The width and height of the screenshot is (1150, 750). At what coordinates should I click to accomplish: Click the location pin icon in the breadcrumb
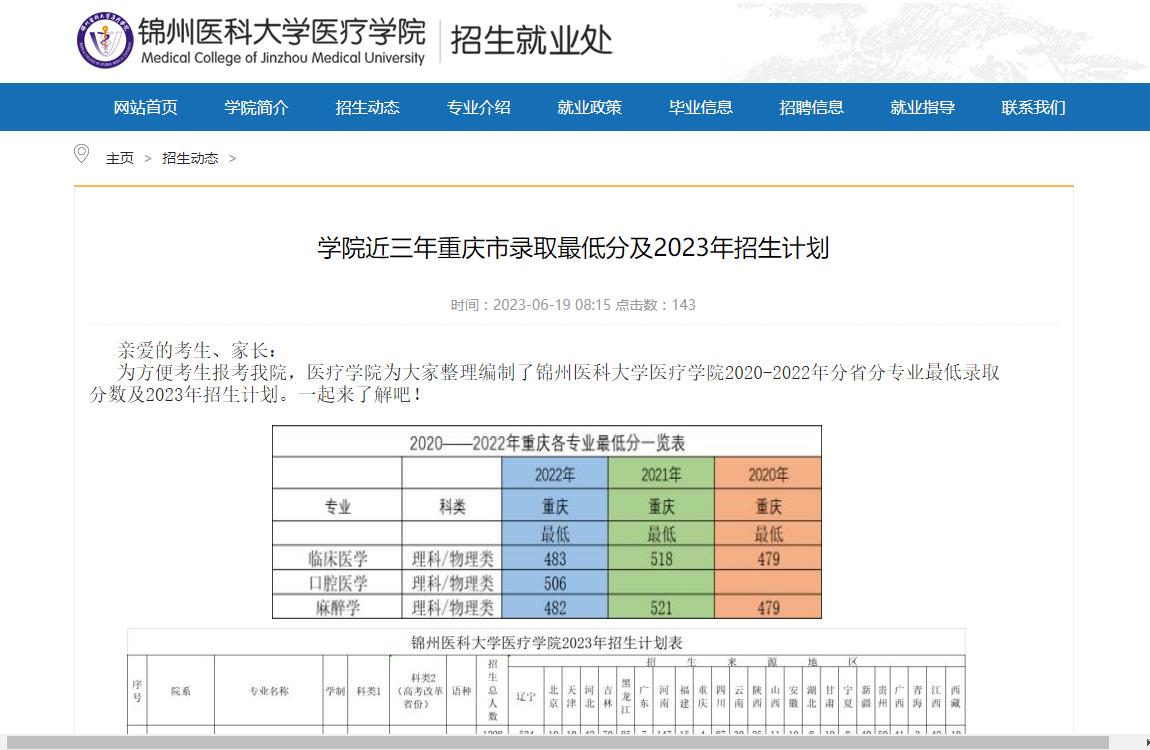tap(81, 153)
